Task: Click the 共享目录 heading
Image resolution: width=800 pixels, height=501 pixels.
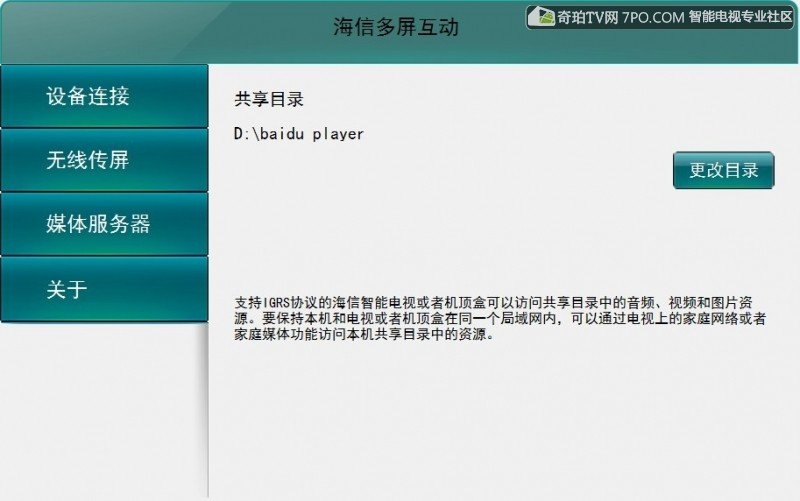Action: click(269, 99)
